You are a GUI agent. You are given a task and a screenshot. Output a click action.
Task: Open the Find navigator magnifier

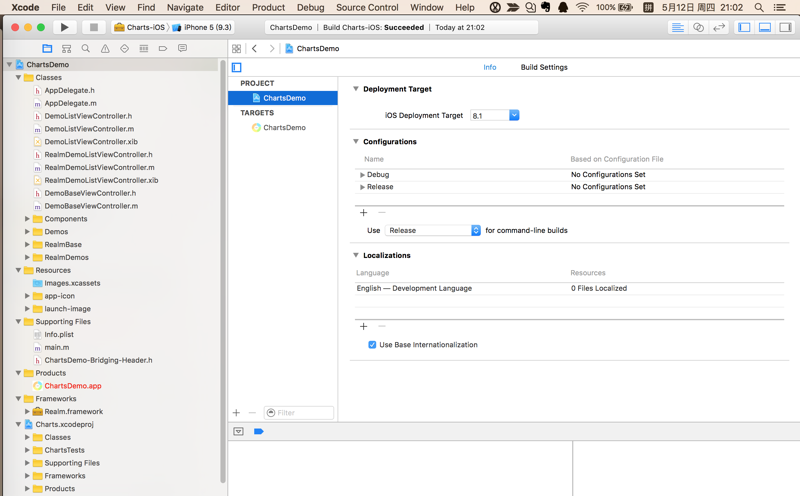[x=86, y=48]
